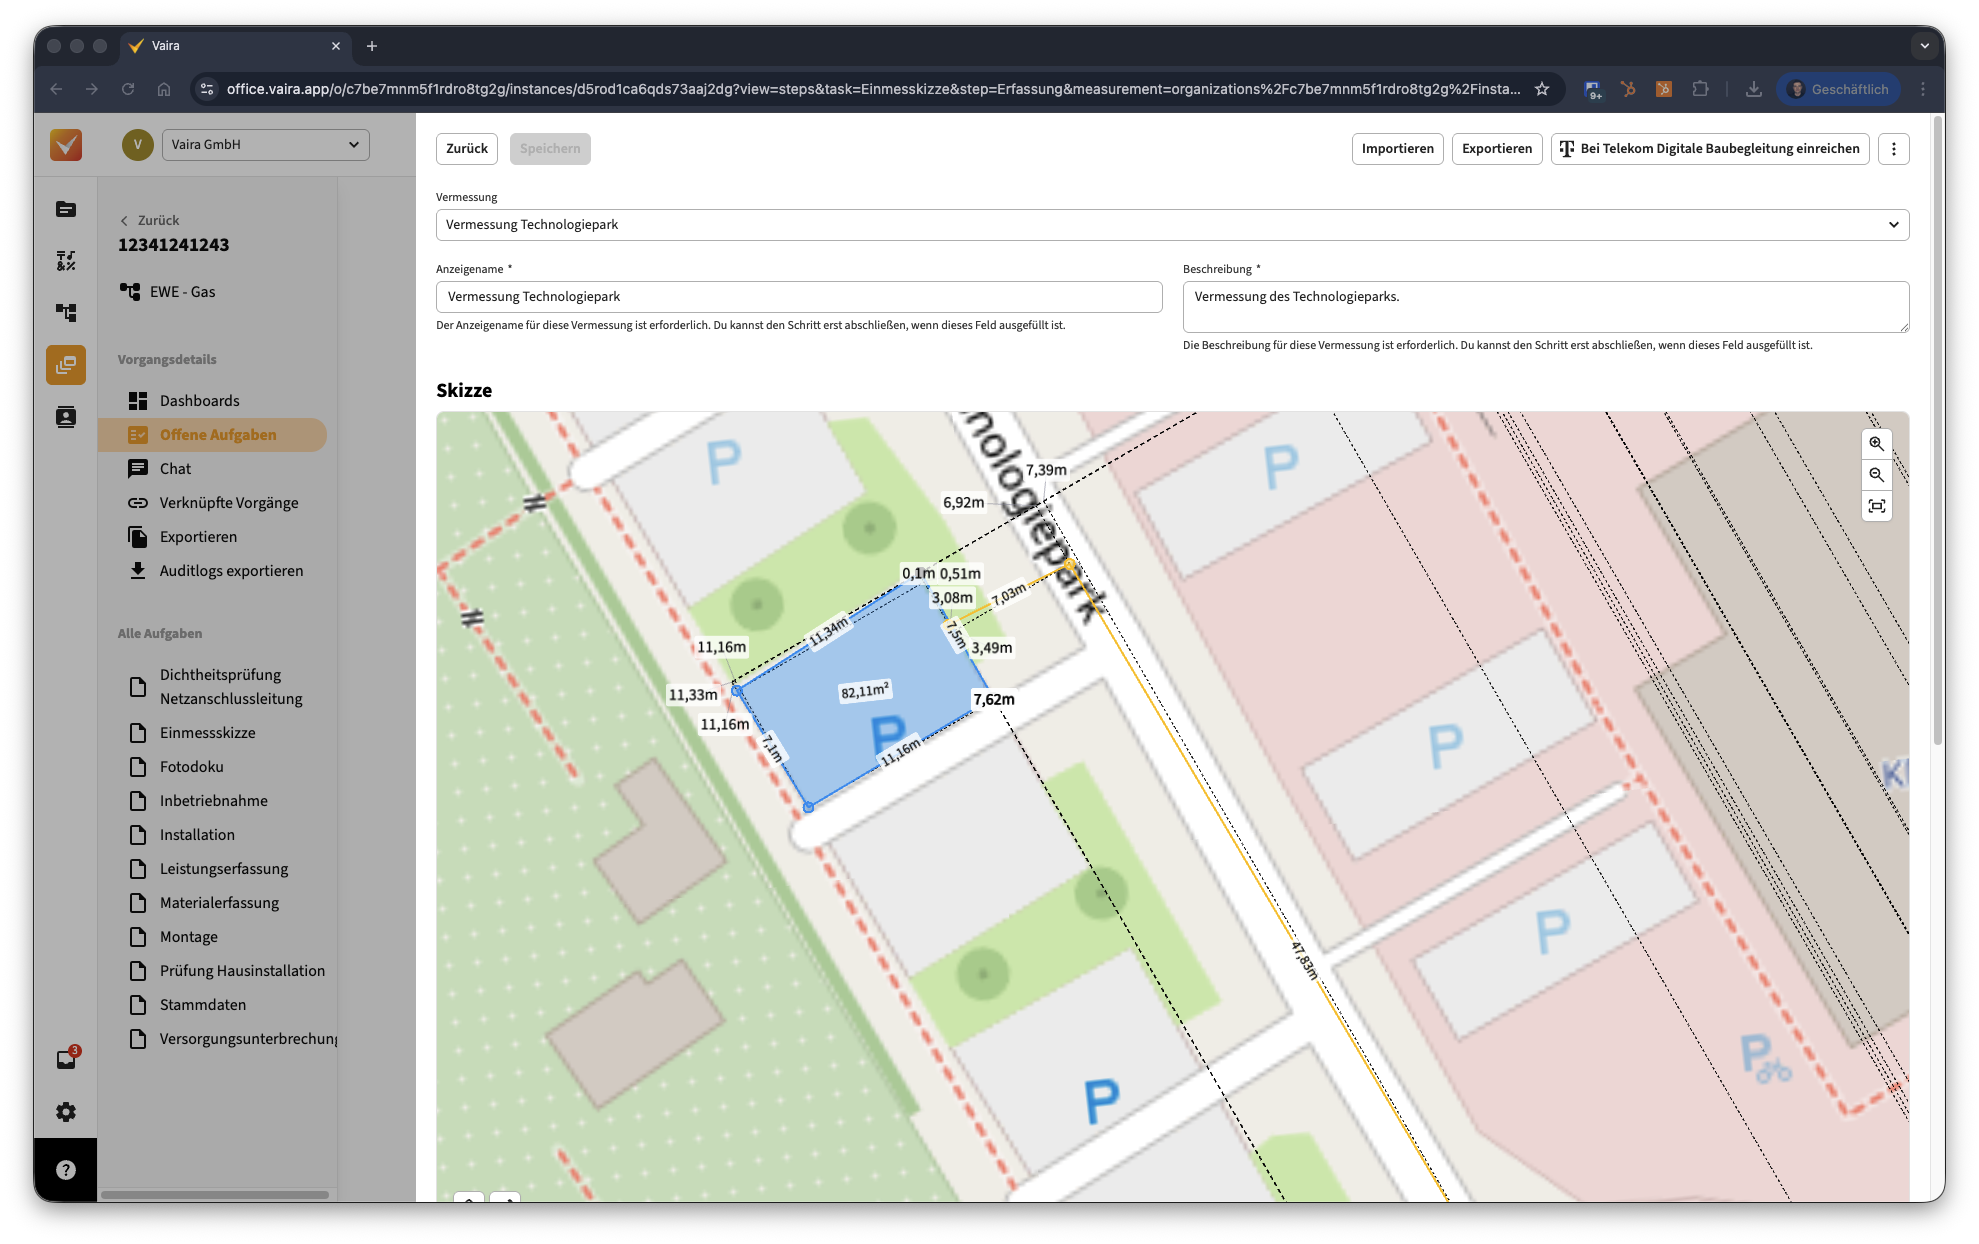The height and width of the screenshot is (1244, 1979).
Task: Open the Chat menu item
Action: 175,469
